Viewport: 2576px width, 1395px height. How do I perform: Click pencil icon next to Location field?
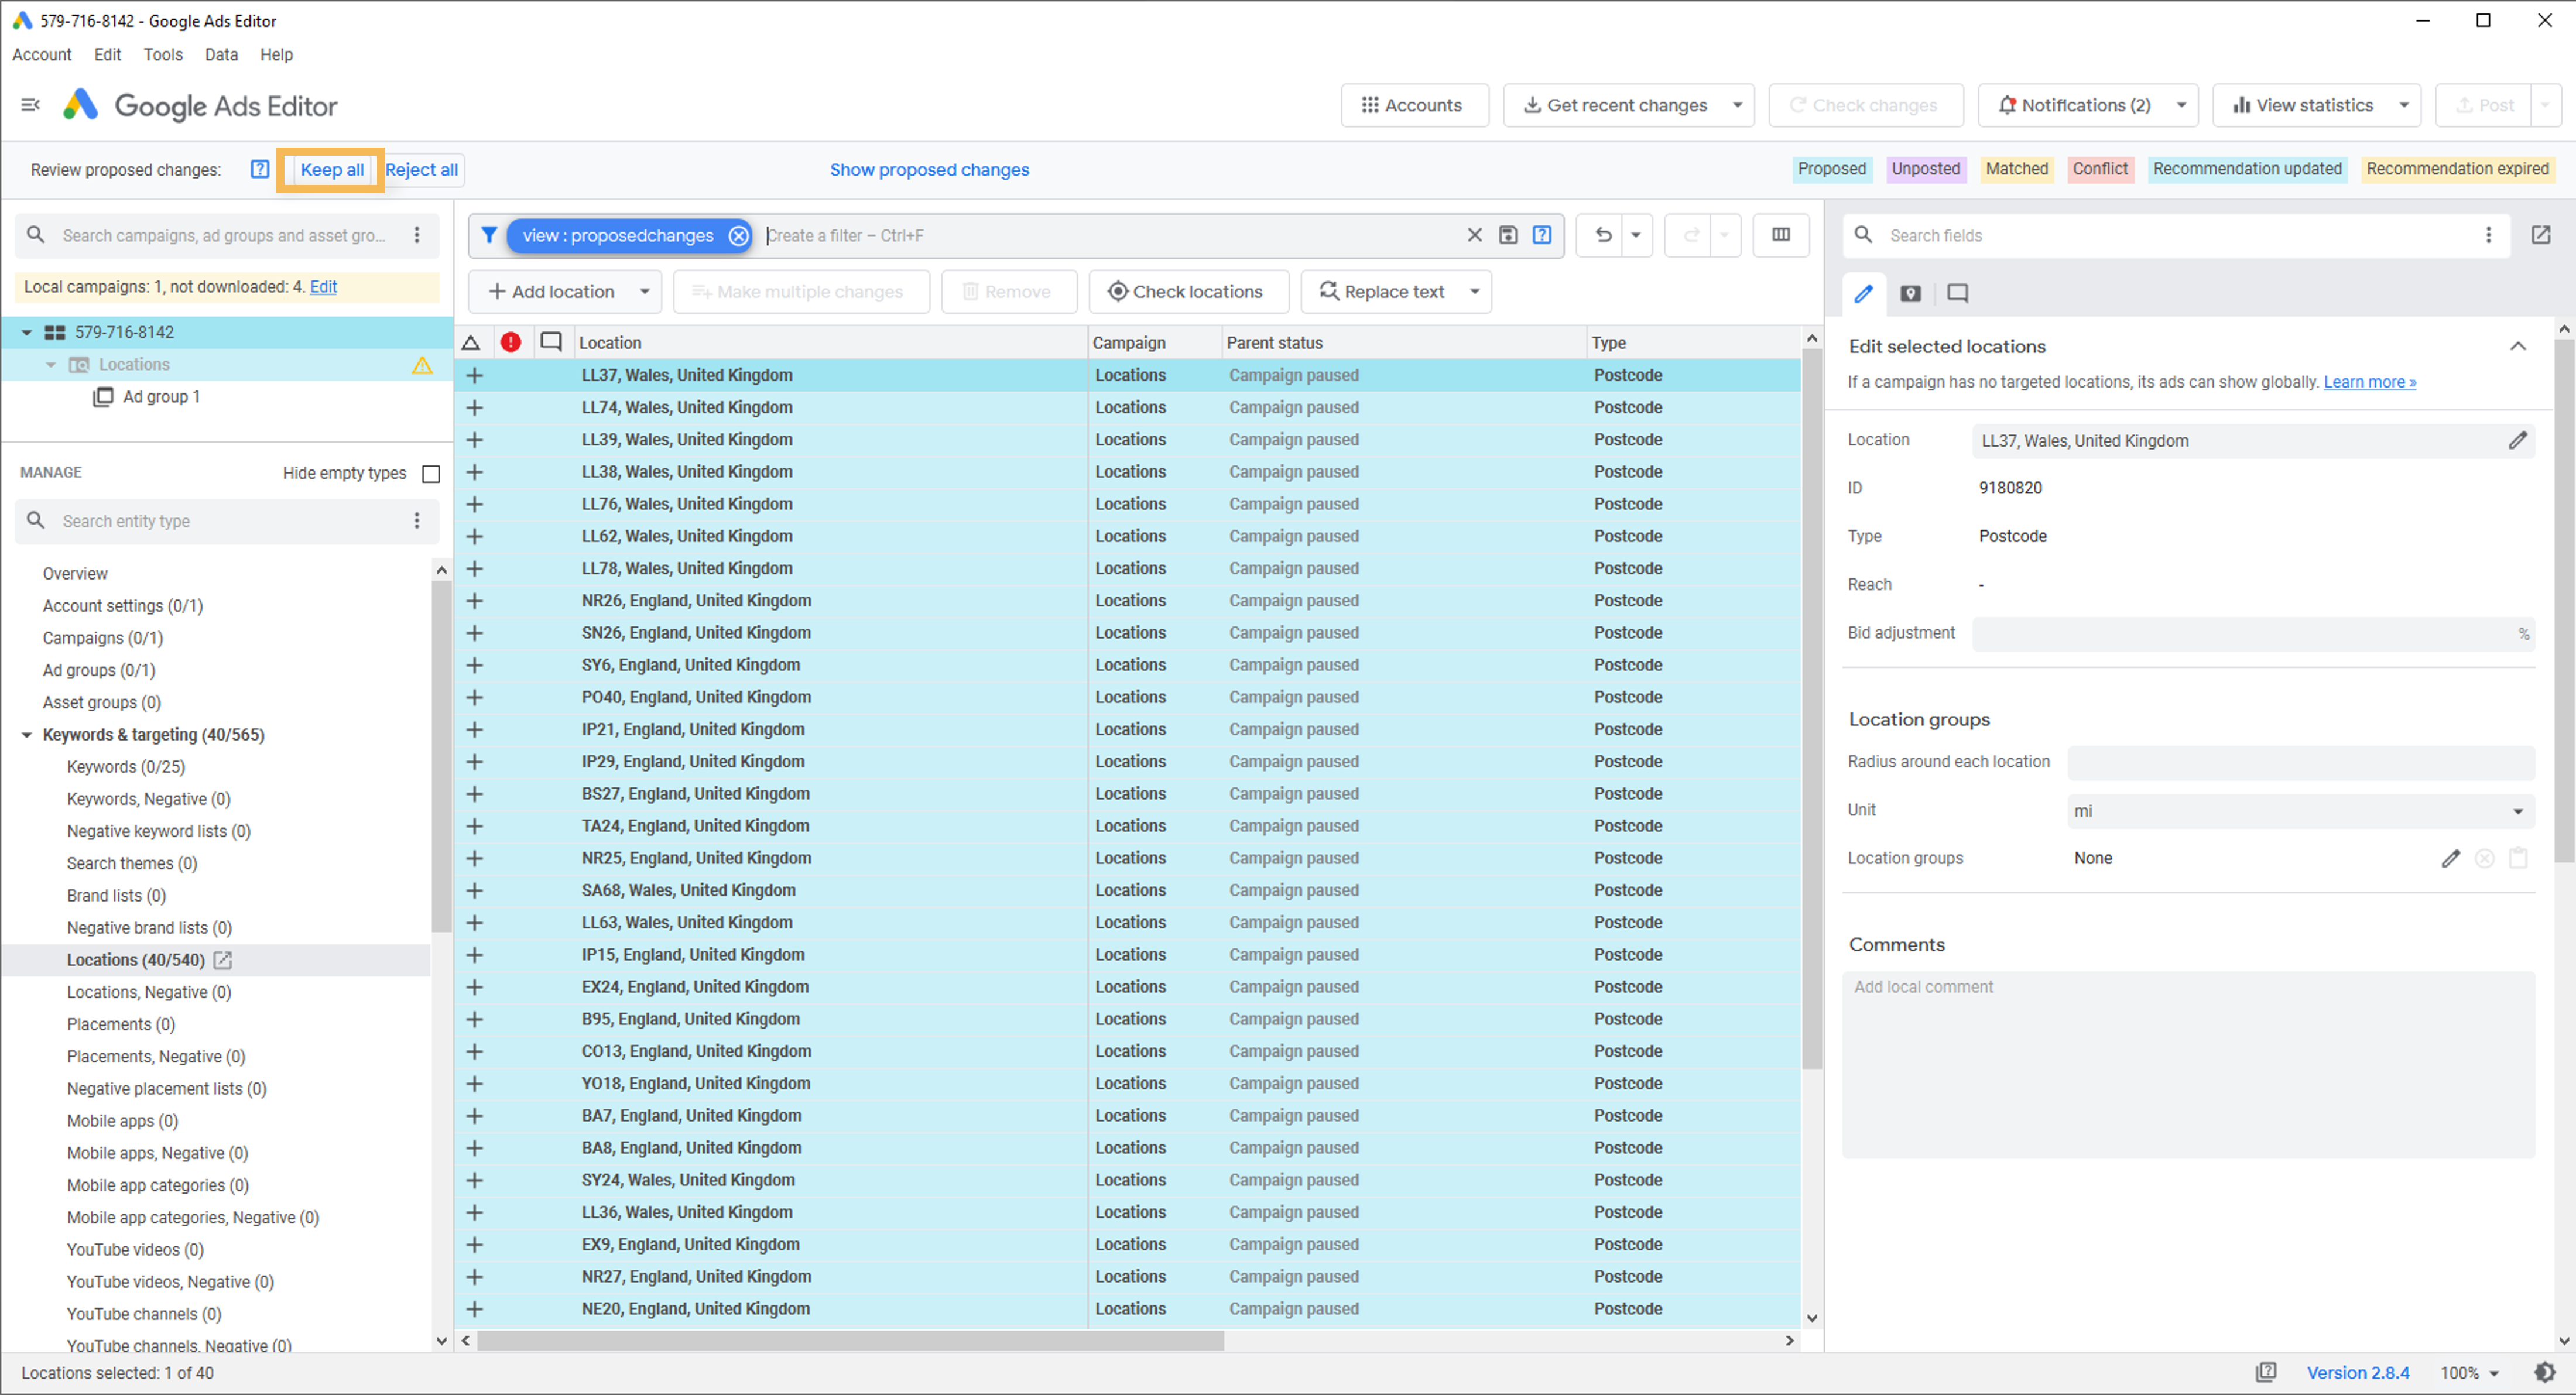(x=2517, y=441)
